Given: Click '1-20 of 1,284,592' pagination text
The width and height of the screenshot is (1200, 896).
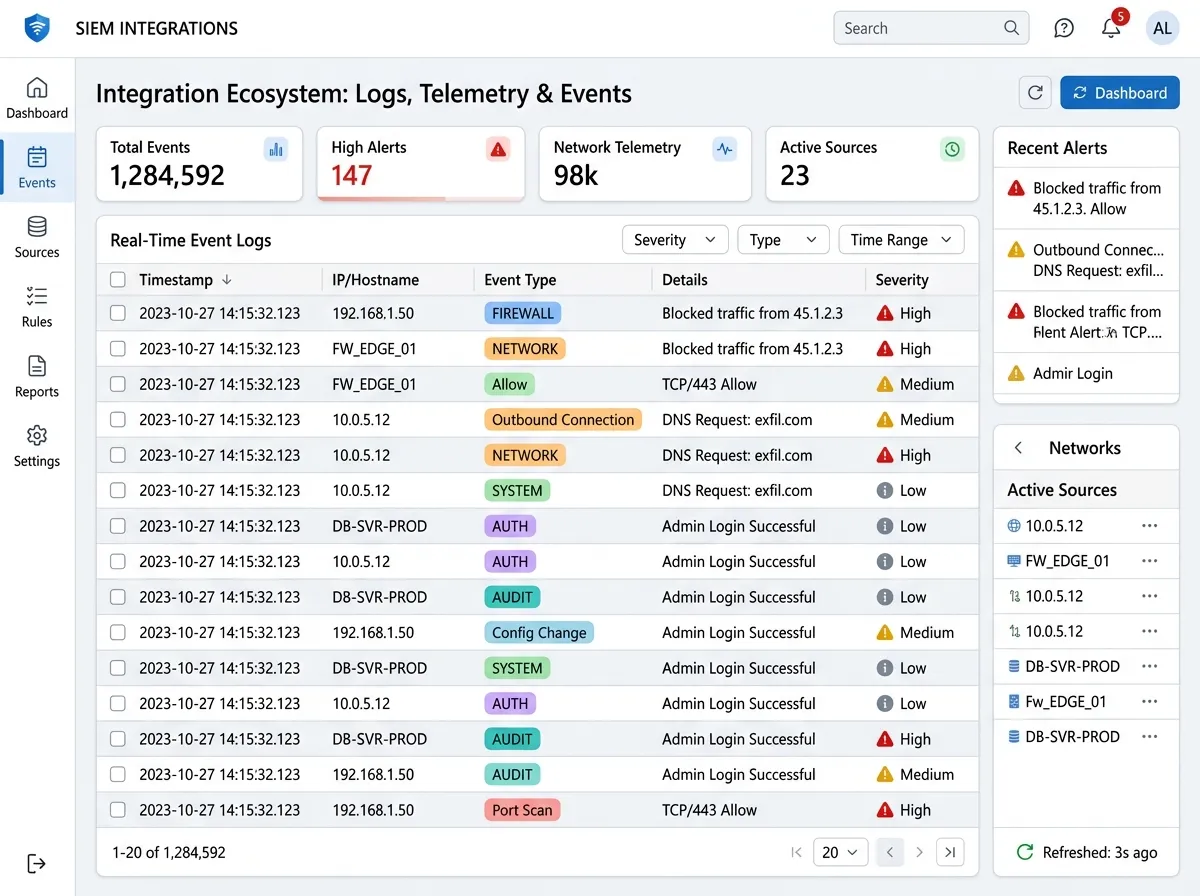Looking at the screenshot, I should (168, 853).
